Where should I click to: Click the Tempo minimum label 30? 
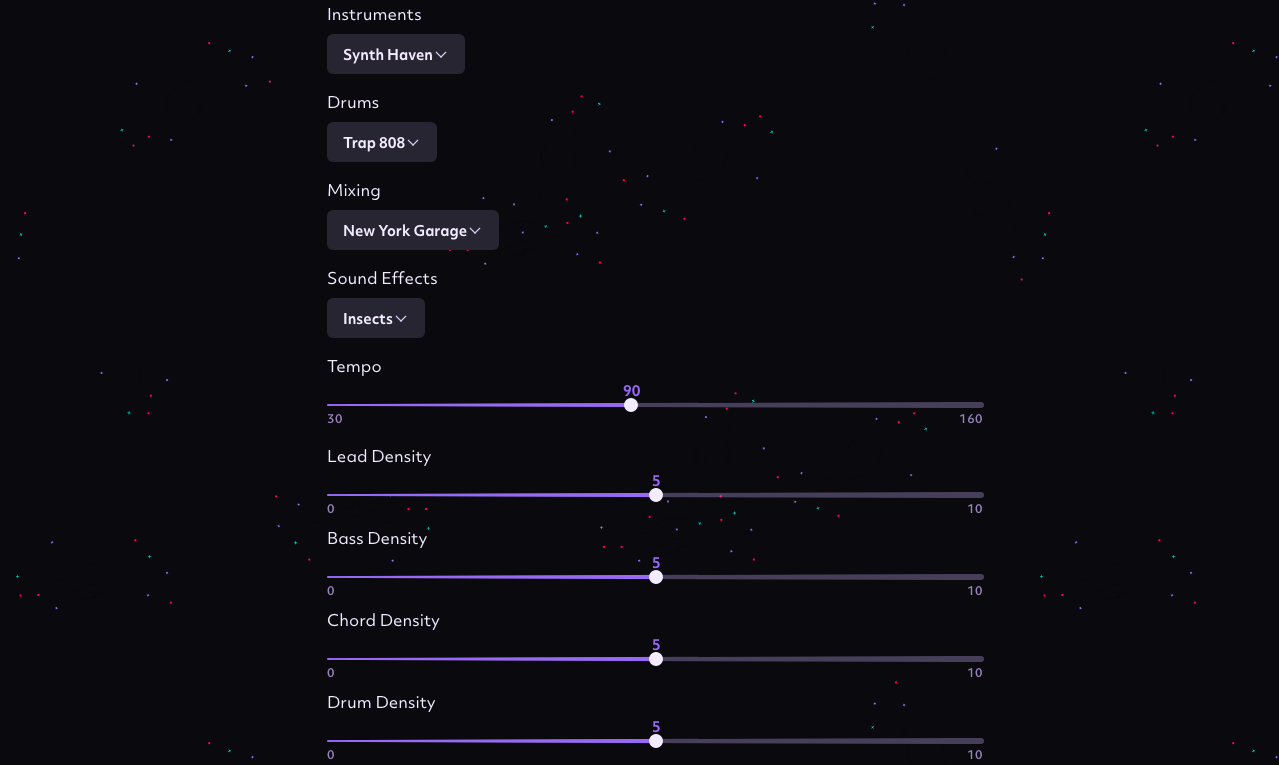tap(335, 419)
